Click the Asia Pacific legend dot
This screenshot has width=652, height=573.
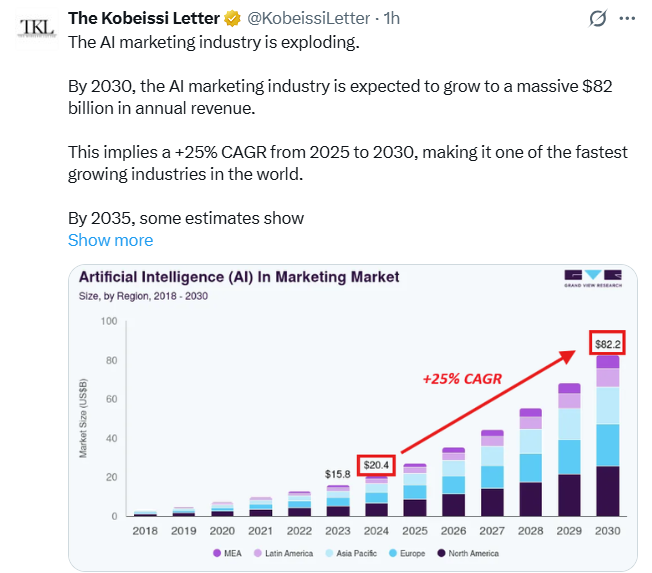coord(329,553)
